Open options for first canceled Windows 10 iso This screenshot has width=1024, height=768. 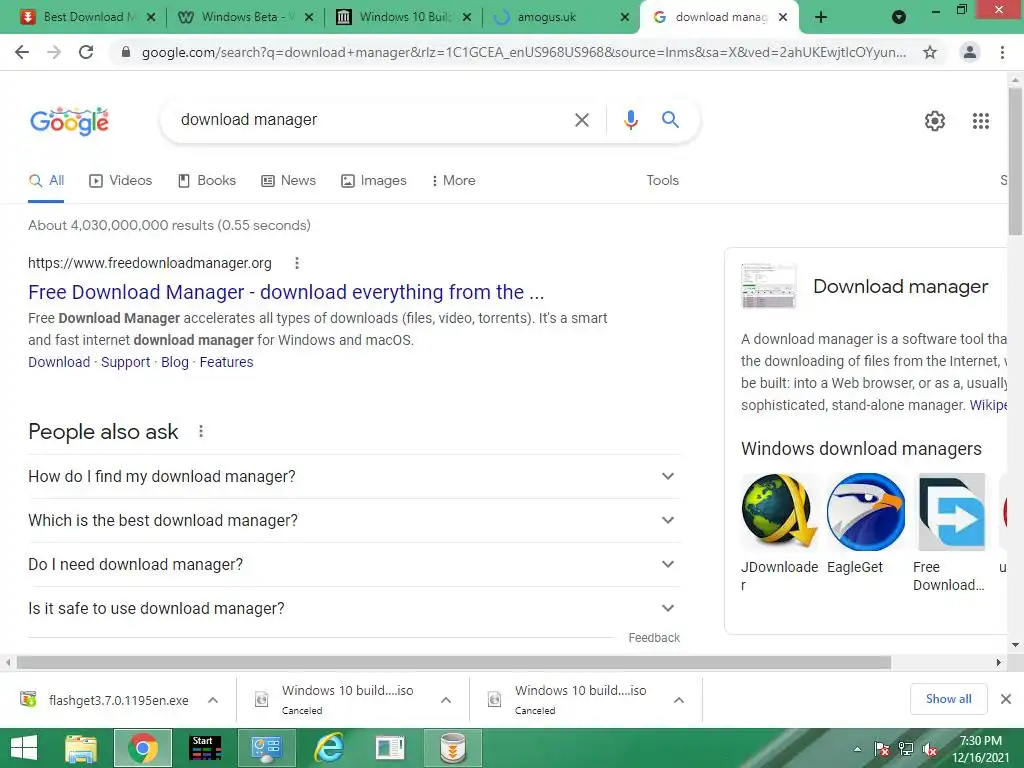446,700
